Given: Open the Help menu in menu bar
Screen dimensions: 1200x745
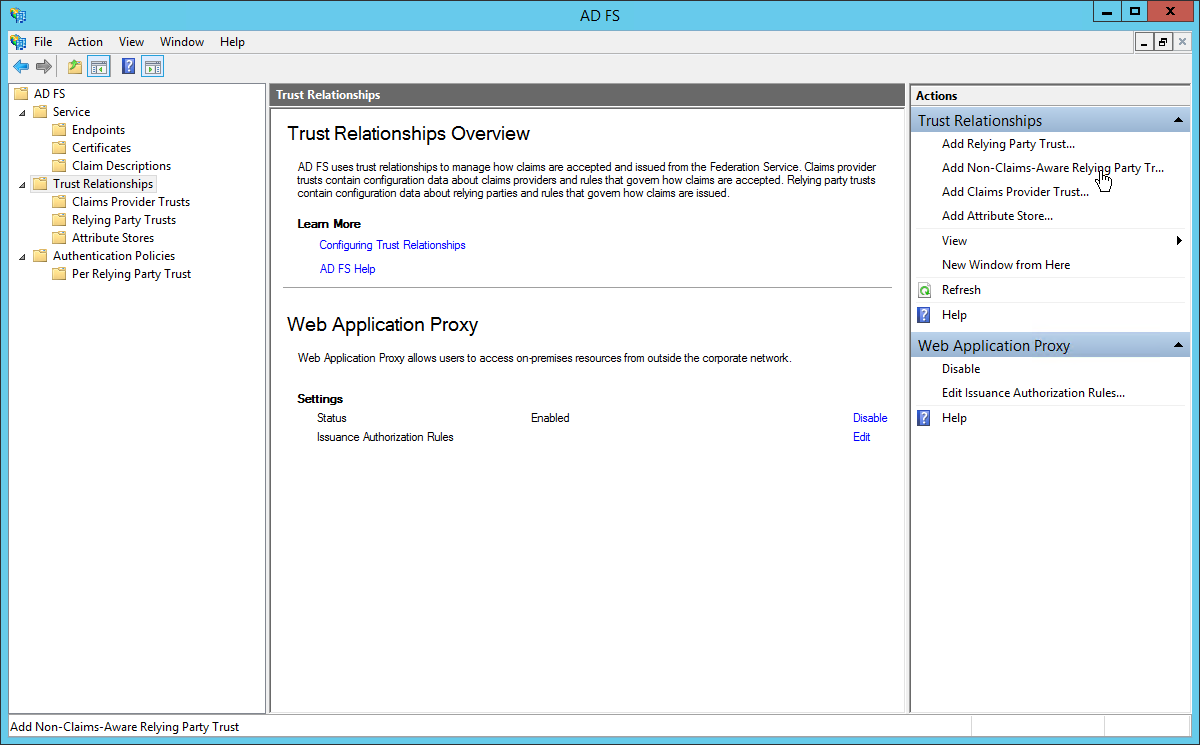Looking at the screenshot, I should pyautogui.click(x=232, y=42).
